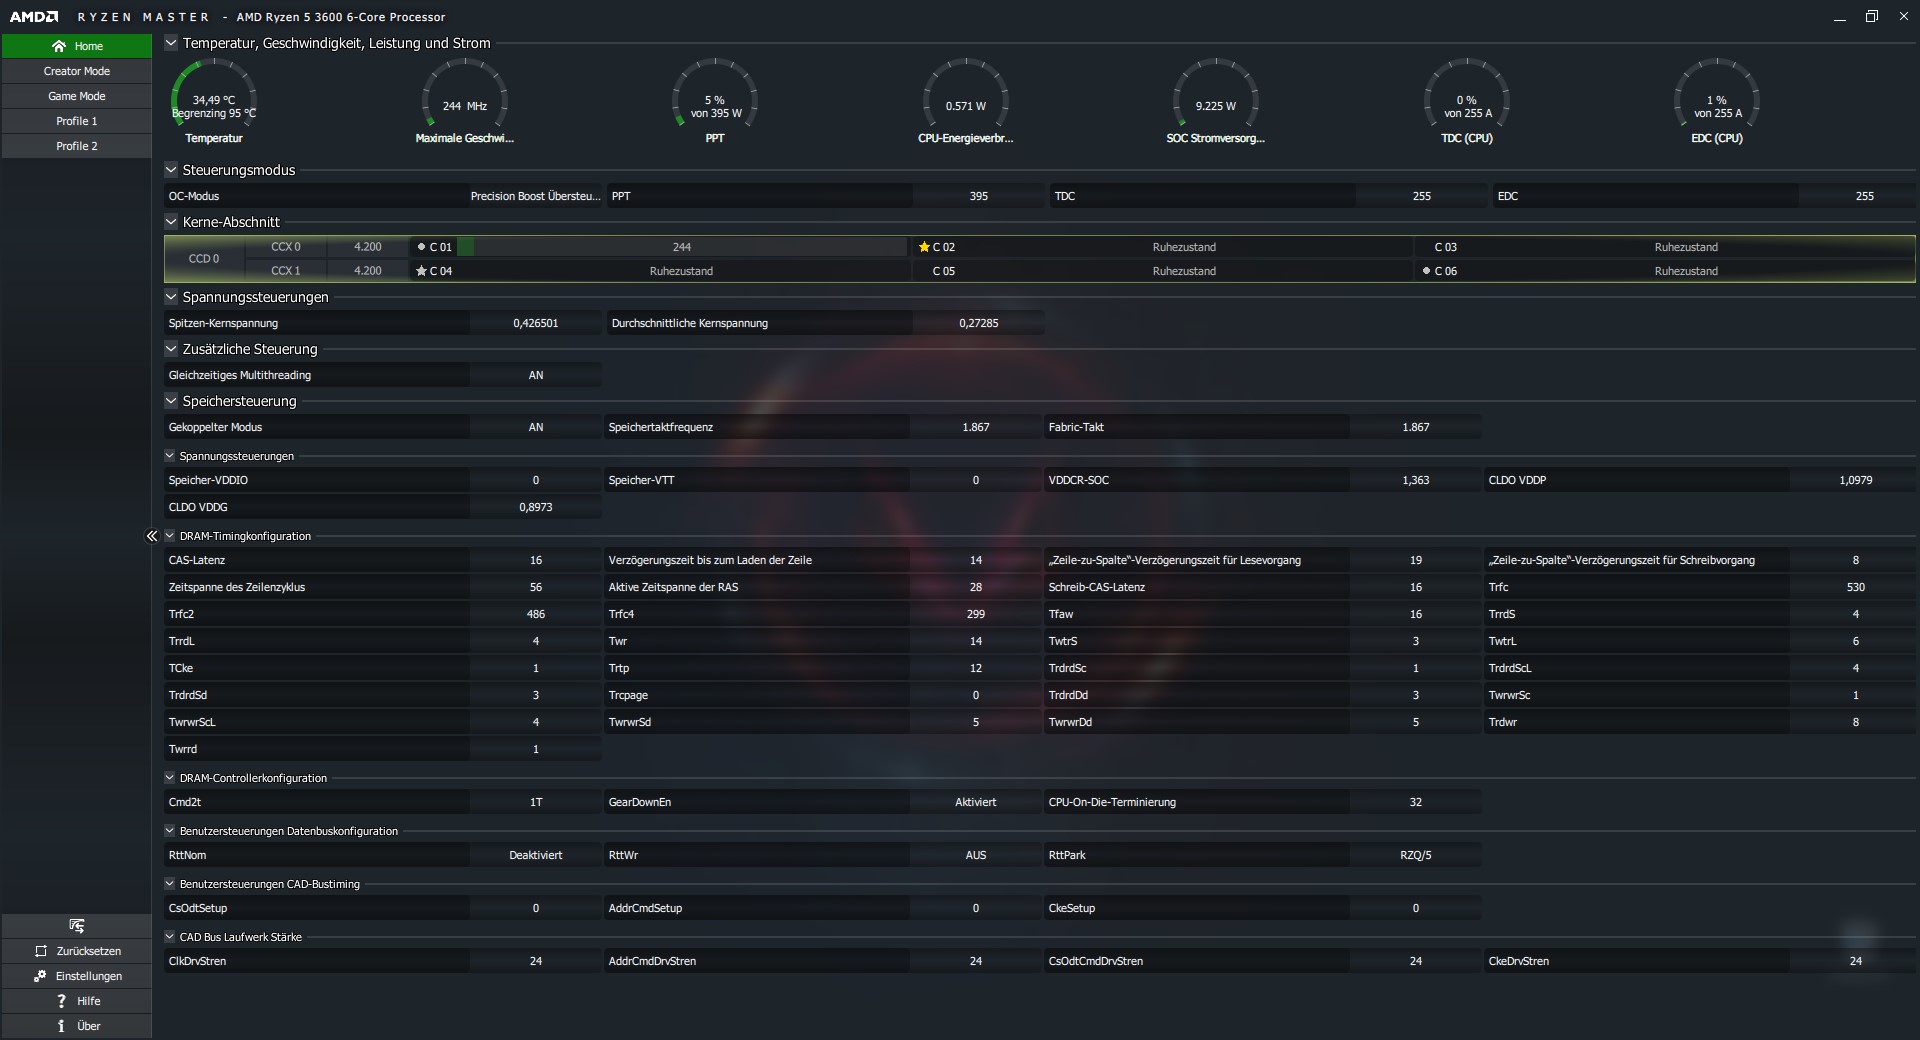This screenshot has height=1040, width=1920.
Task: Collapse the Temperatur, Geschwindigkeit, Leistung und Strom section
Action: click(x=171, y=43)
